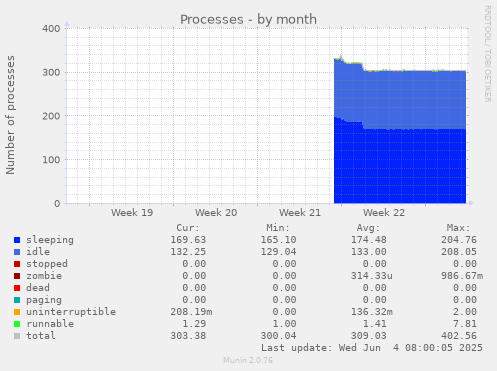Viewport: 497px width, 371px height.
Task: Click the 'Min:' column header
Action: pos(278,228)
